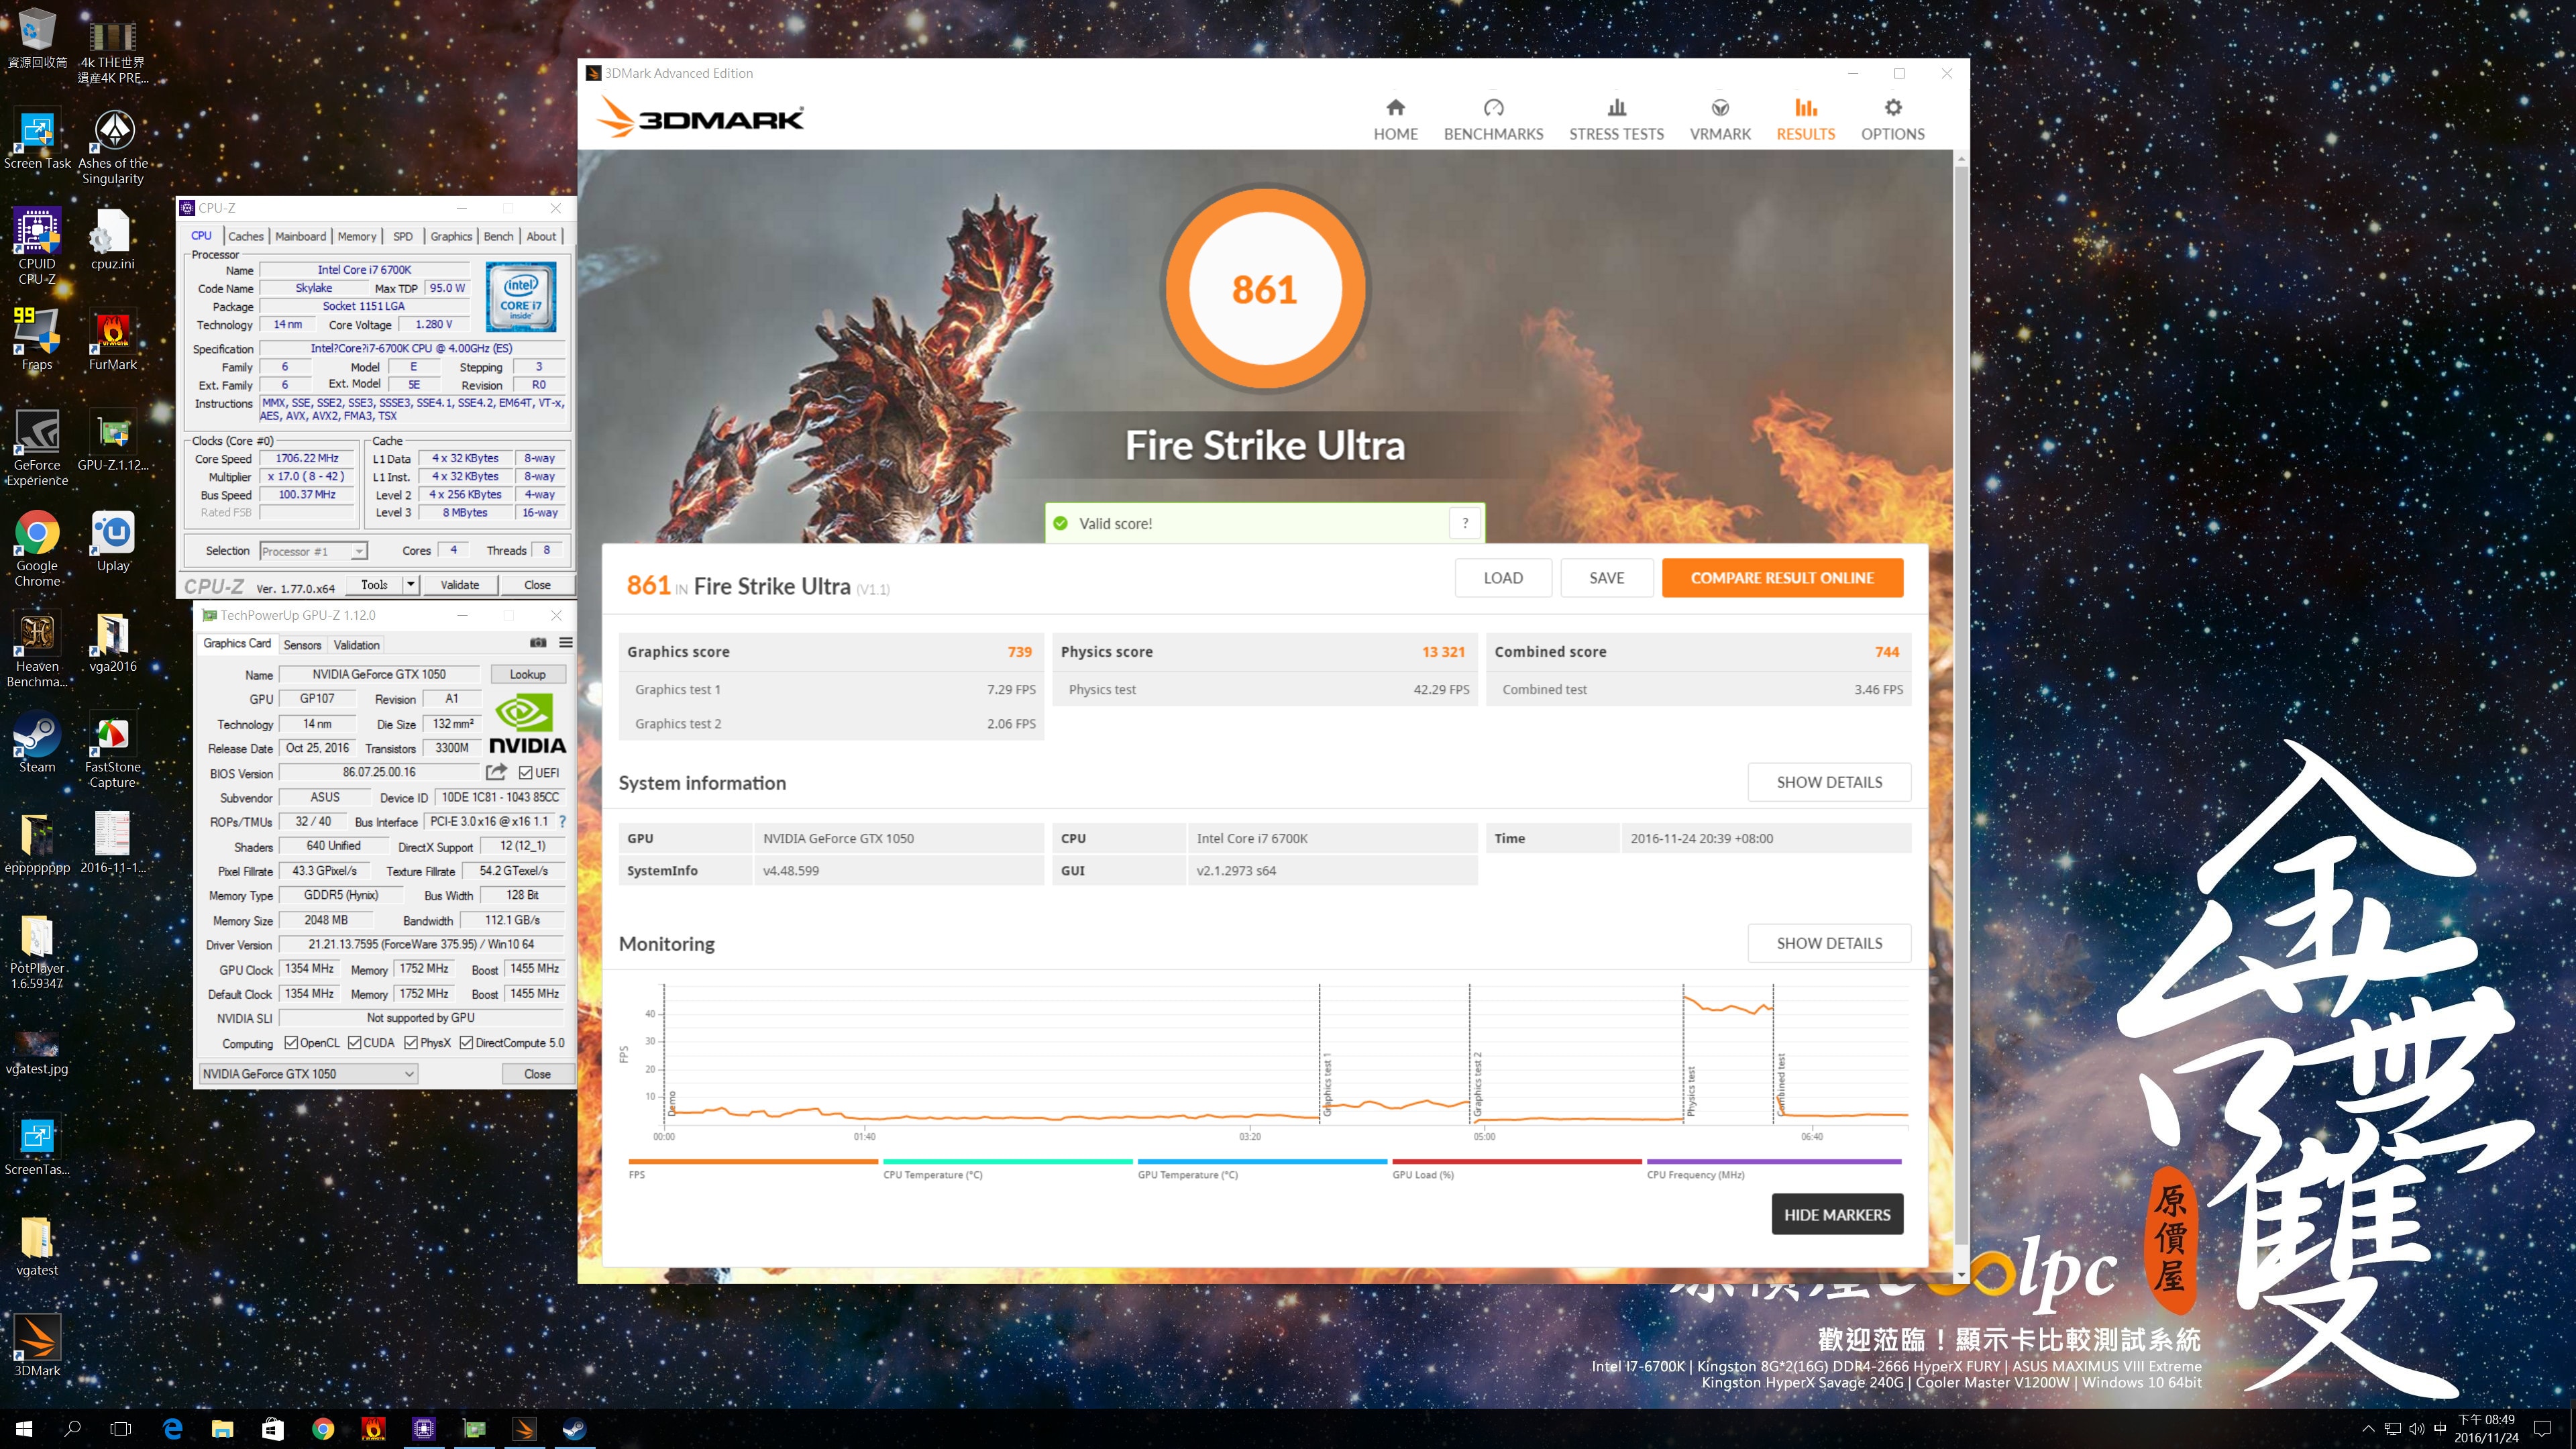Toggle the UEFI checkbox in GPU-Z
2576x1449 pixels.
pos(526,772)
